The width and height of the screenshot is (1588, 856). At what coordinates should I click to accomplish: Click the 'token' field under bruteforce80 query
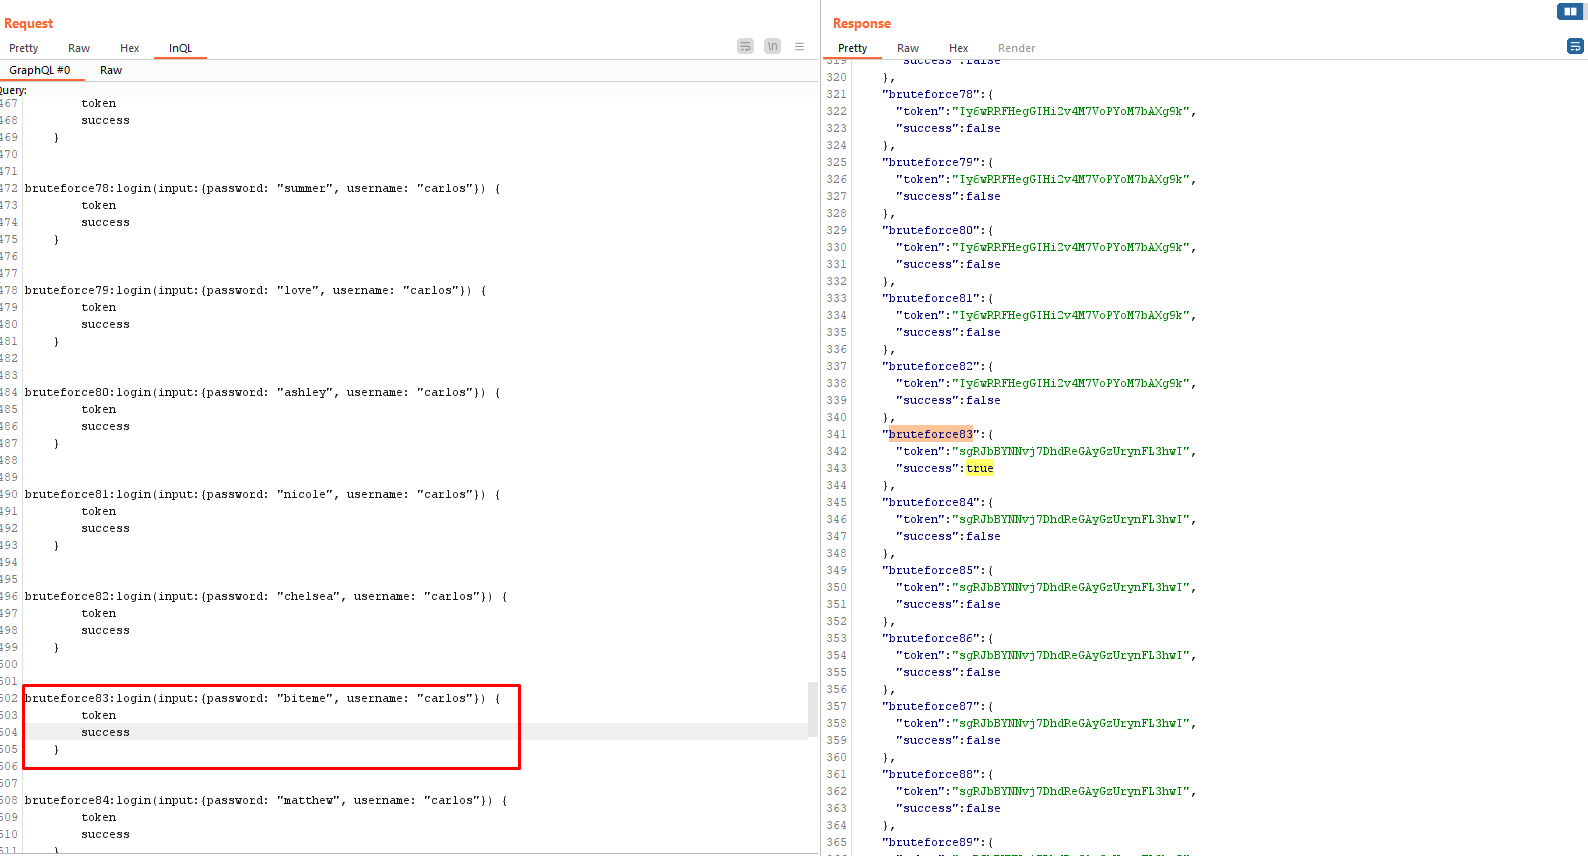point(99,409)
